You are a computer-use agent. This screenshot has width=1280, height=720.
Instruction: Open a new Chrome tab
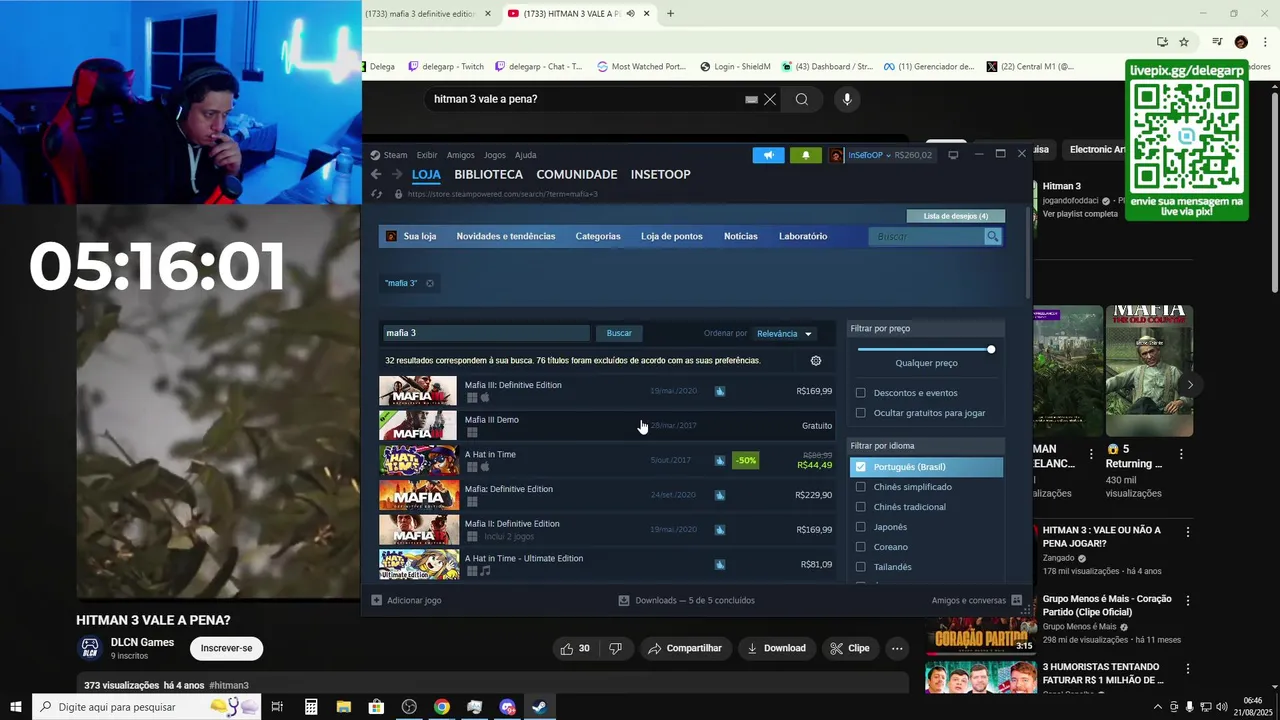(670, 14)
